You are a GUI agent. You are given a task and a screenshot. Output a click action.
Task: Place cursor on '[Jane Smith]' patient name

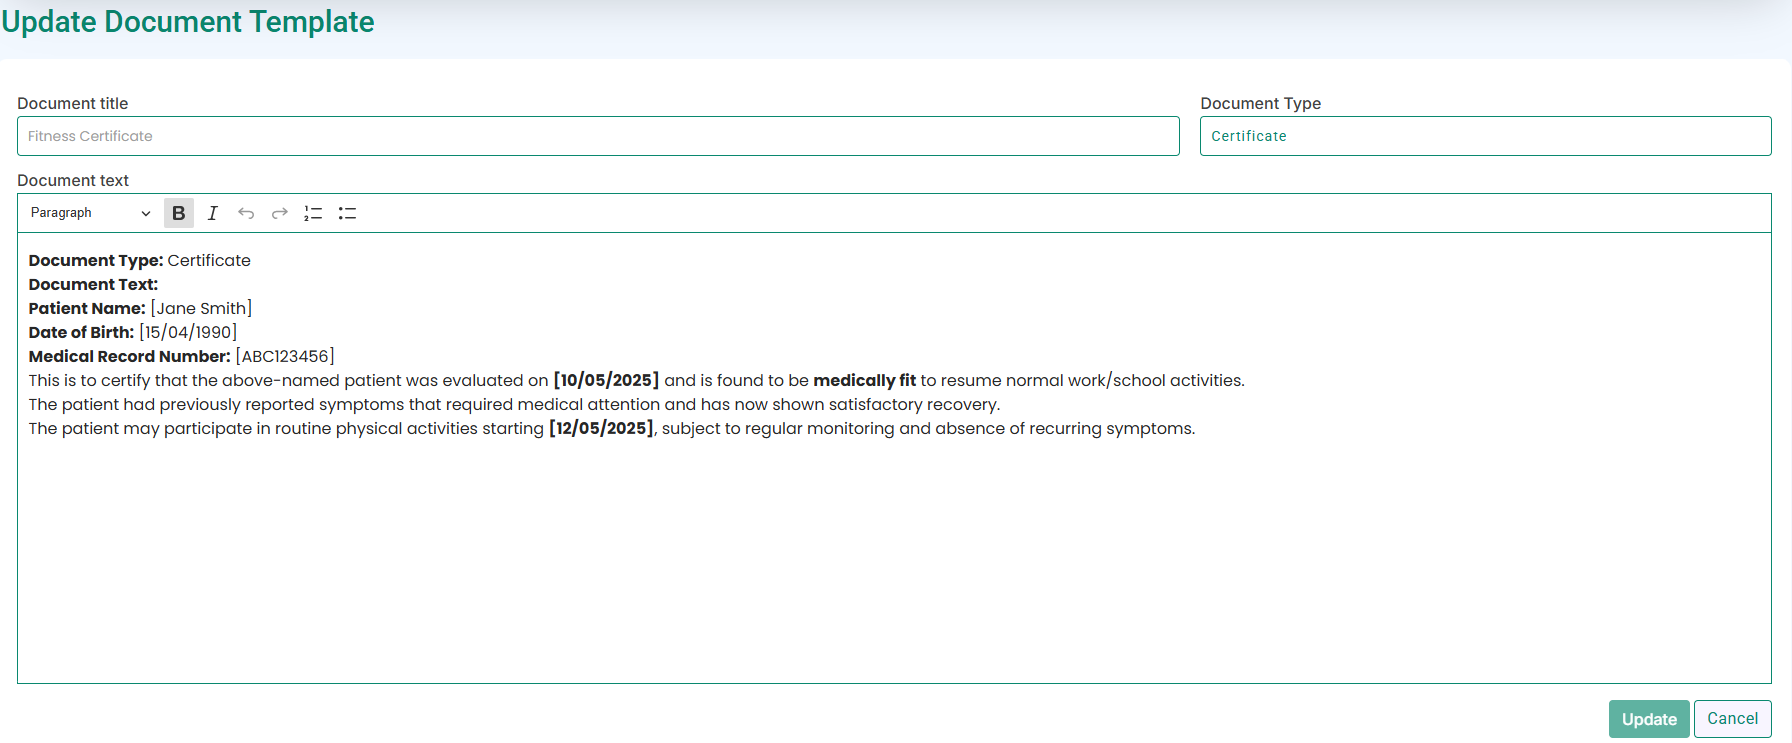tap(201, 308)
